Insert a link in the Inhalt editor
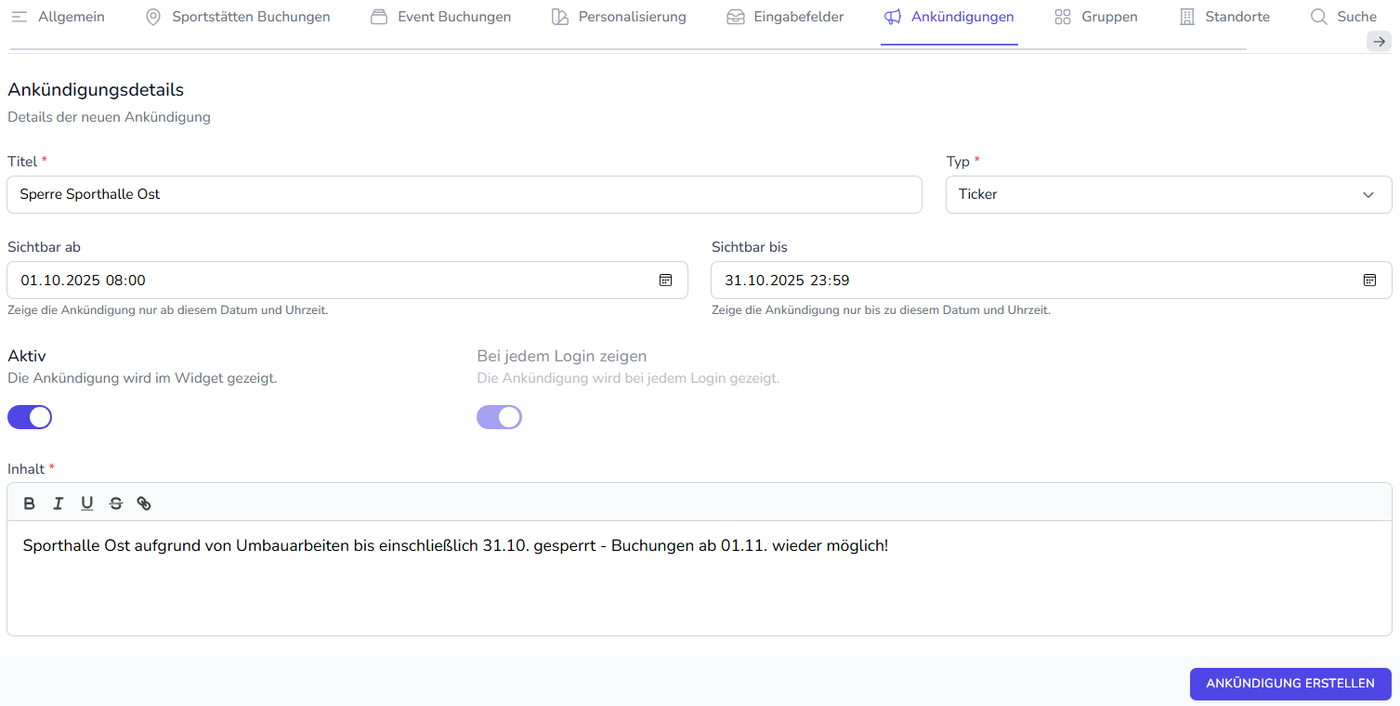This screenshot has width=1400, height=706. click(144, 504)
